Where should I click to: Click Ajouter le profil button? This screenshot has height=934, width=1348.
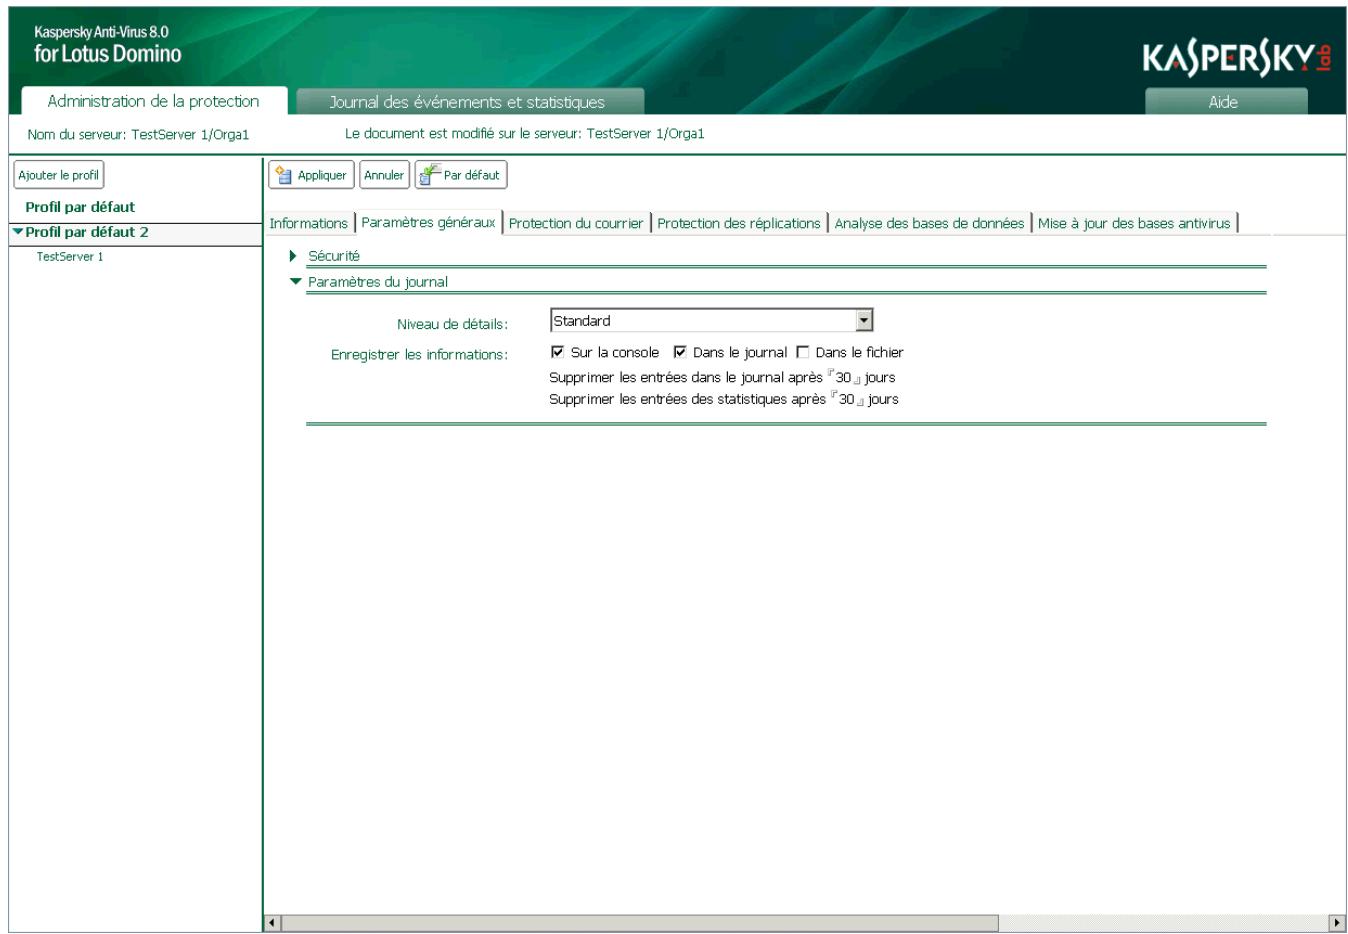[x=59, y=175]
